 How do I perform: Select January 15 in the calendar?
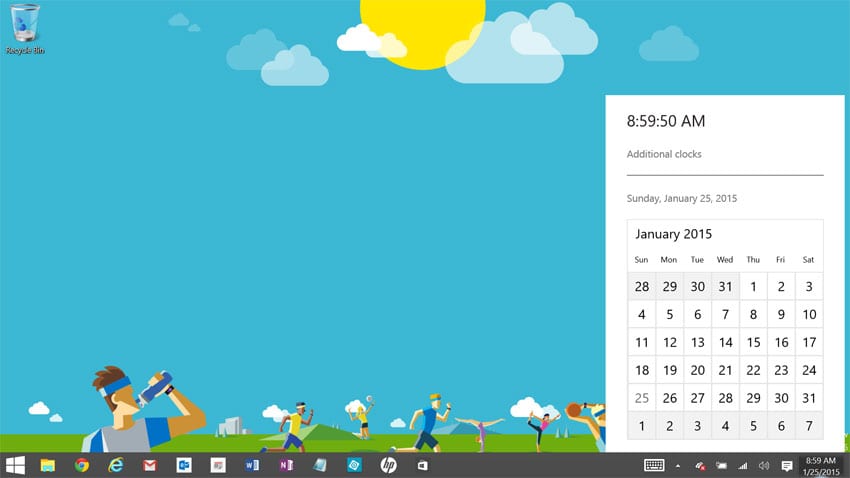pyautogui.click(x=753, y=342)
